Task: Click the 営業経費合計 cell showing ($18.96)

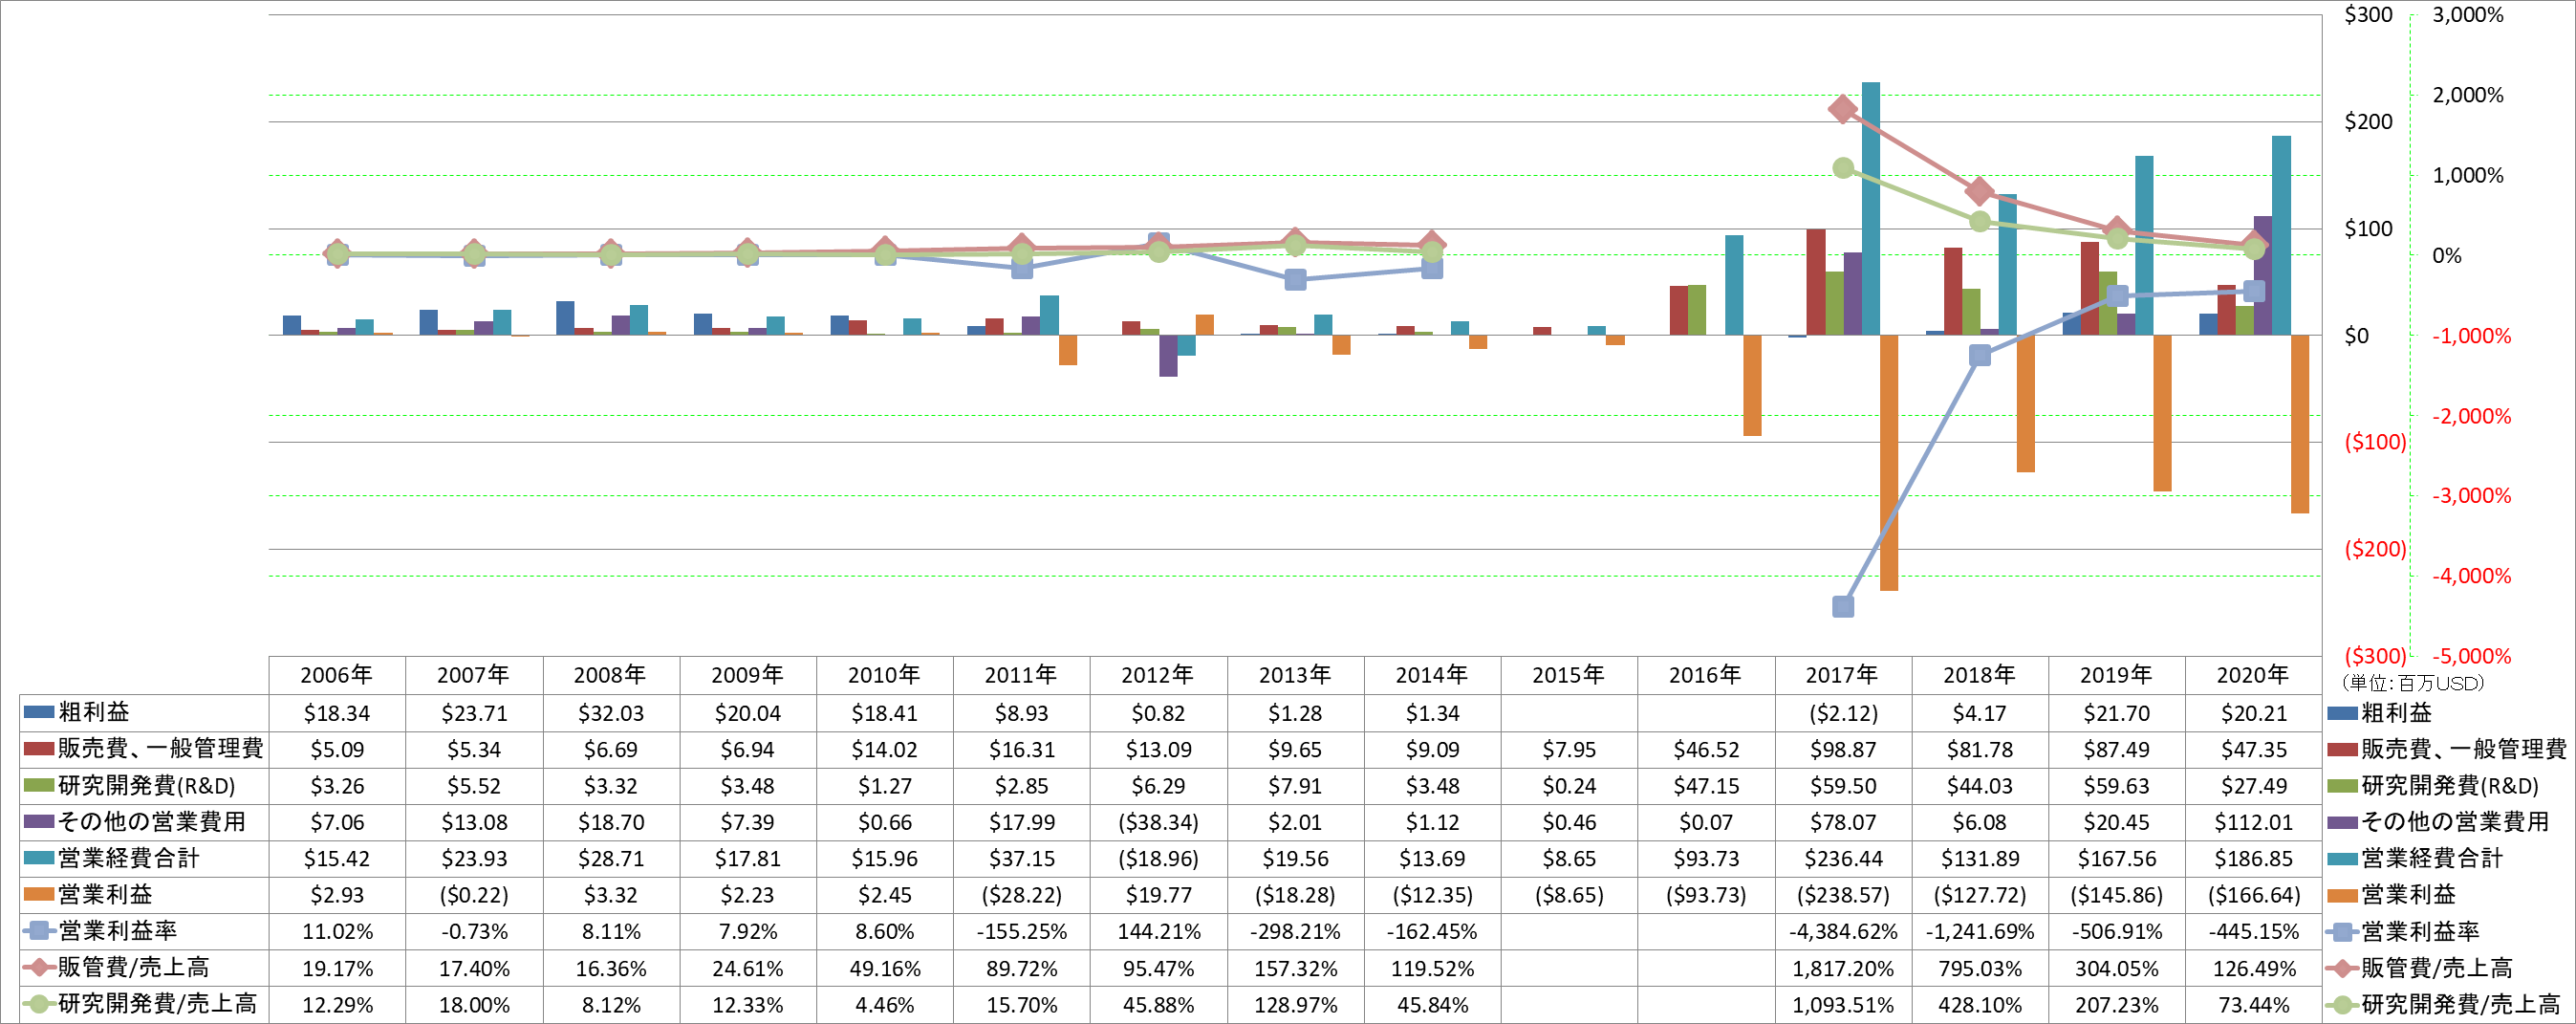Action: [x=1158, y=858]
